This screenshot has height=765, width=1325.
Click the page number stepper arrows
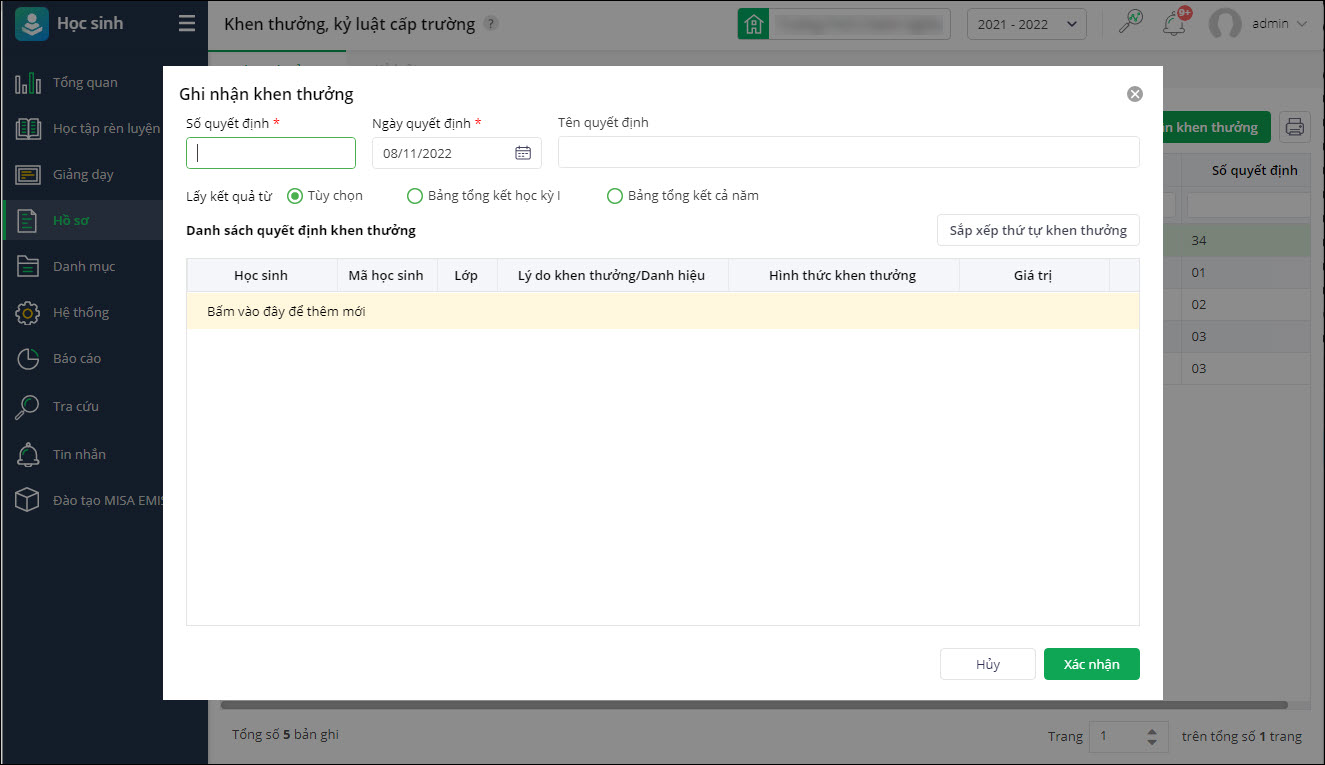tap(1152, 737)
